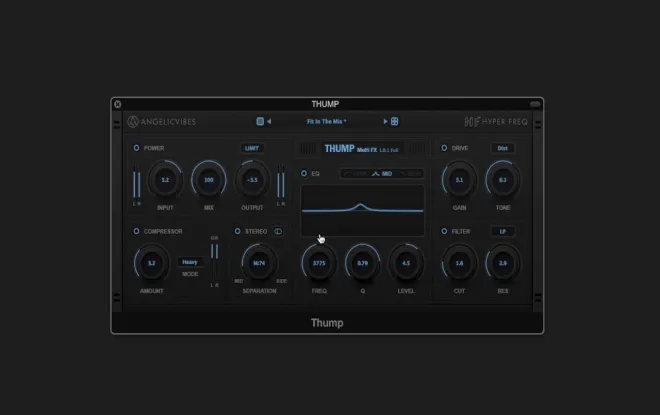Open the Dist drive type selector
660x415 pixels.
(x=503, y=148)
